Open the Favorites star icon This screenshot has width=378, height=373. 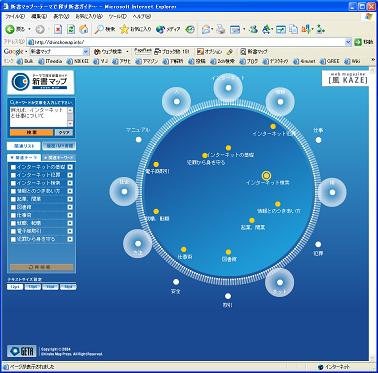coord(124,29)
